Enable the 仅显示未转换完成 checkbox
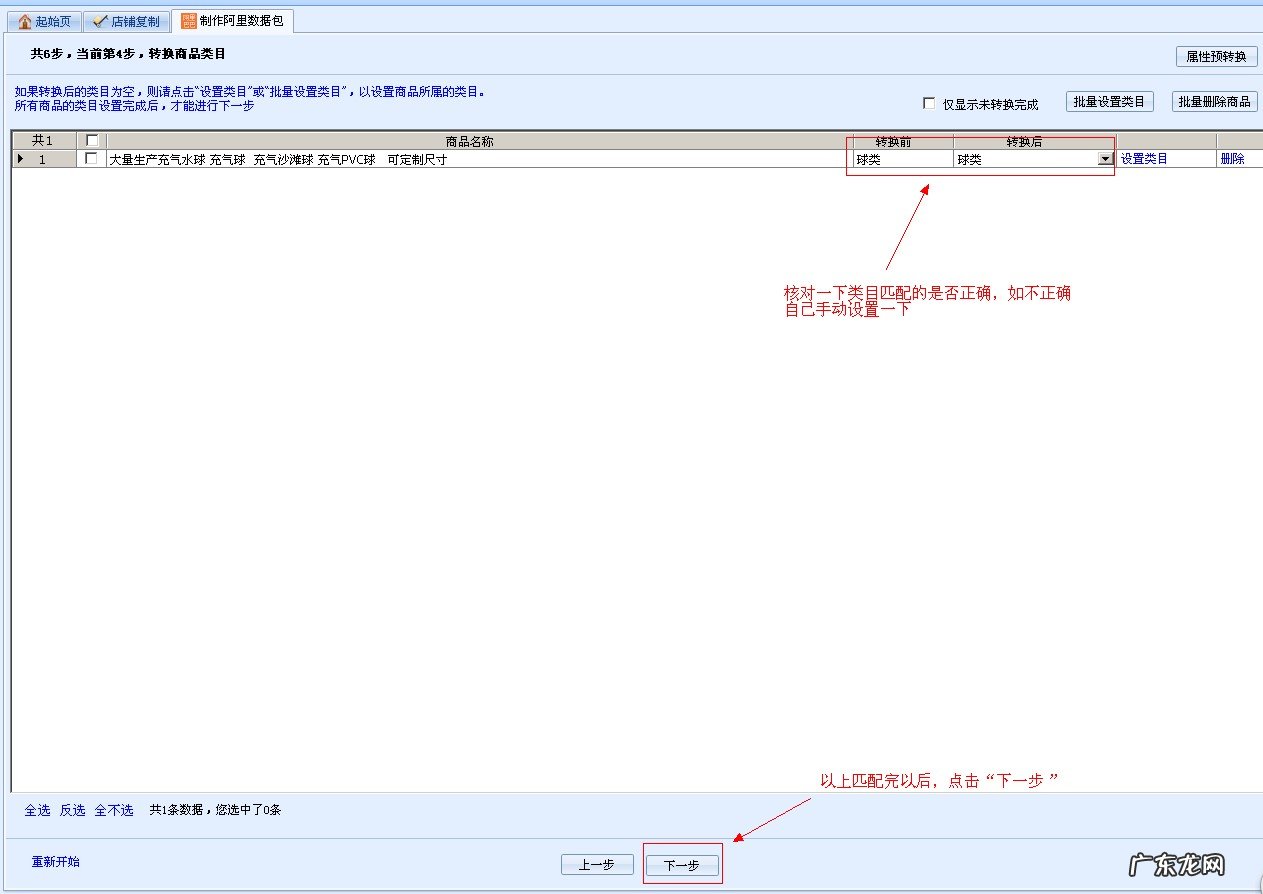Image resolution: width=1263 pixels, height=894 pixels. [x=929, y=103]
